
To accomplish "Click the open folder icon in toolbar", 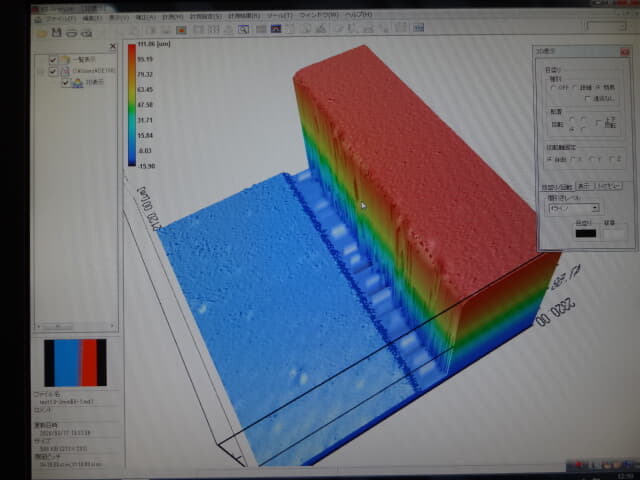I will (42, 31).
